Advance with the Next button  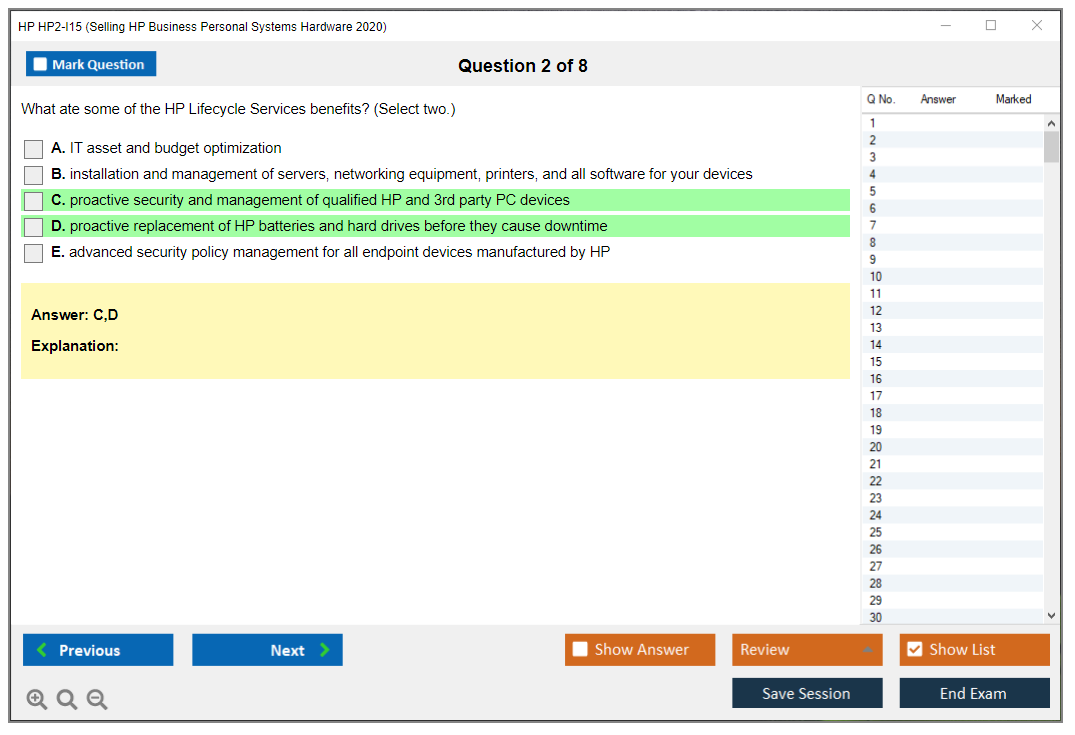coord(267,650)
